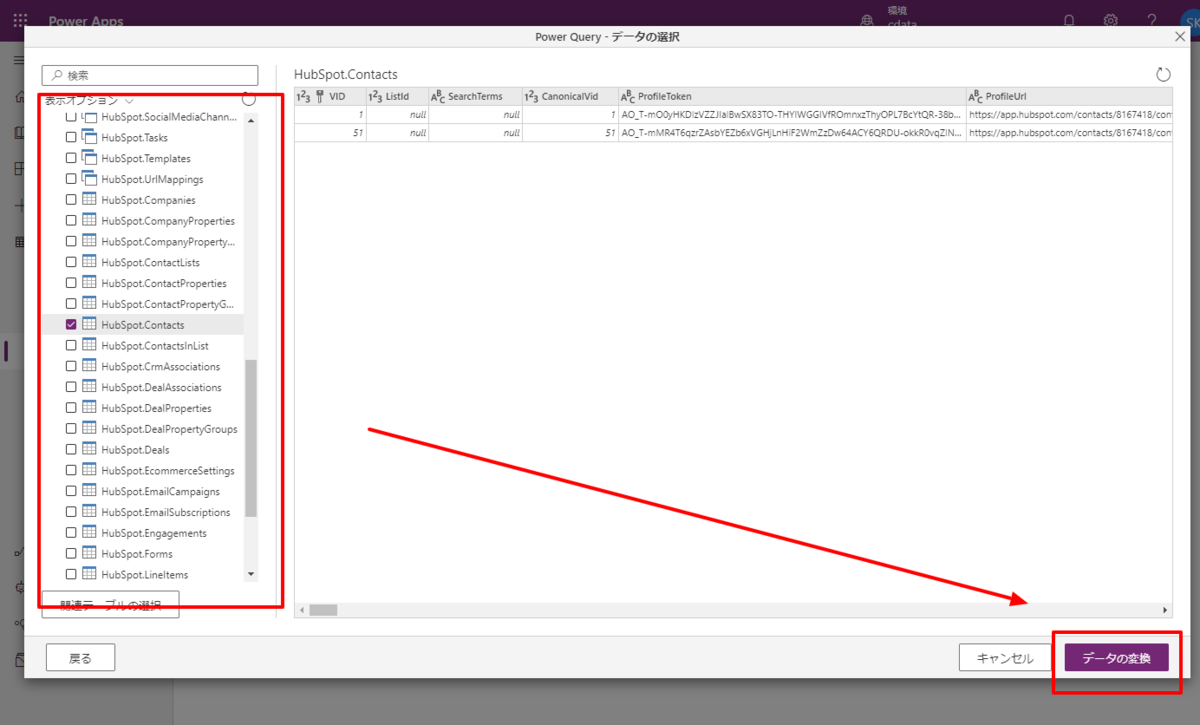Check the HubSpot.DealAssociations checkbox
Screen dimensions: 1200x725
pyautogui.click(x=71, y=387)
